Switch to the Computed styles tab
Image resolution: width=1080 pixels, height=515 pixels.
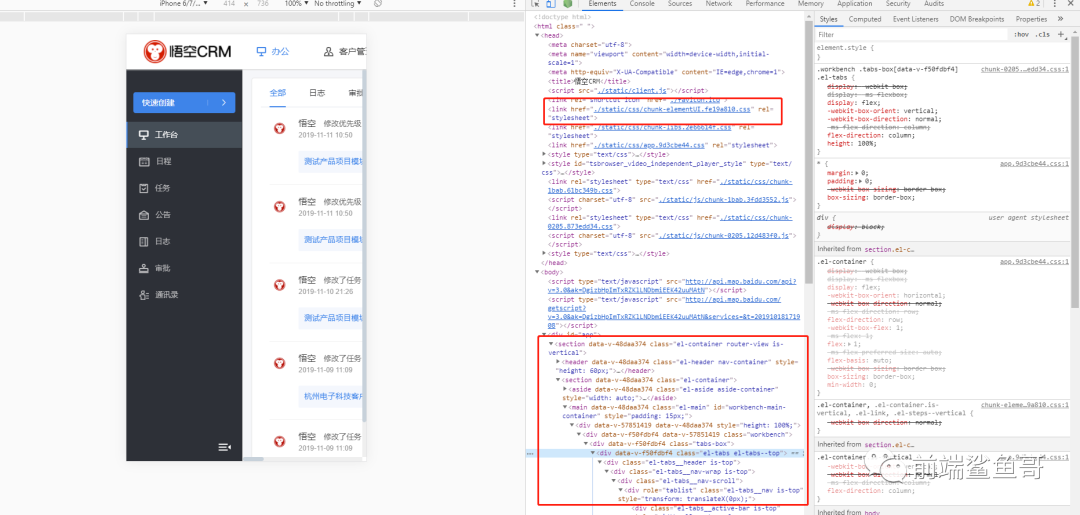coord(865,19)
